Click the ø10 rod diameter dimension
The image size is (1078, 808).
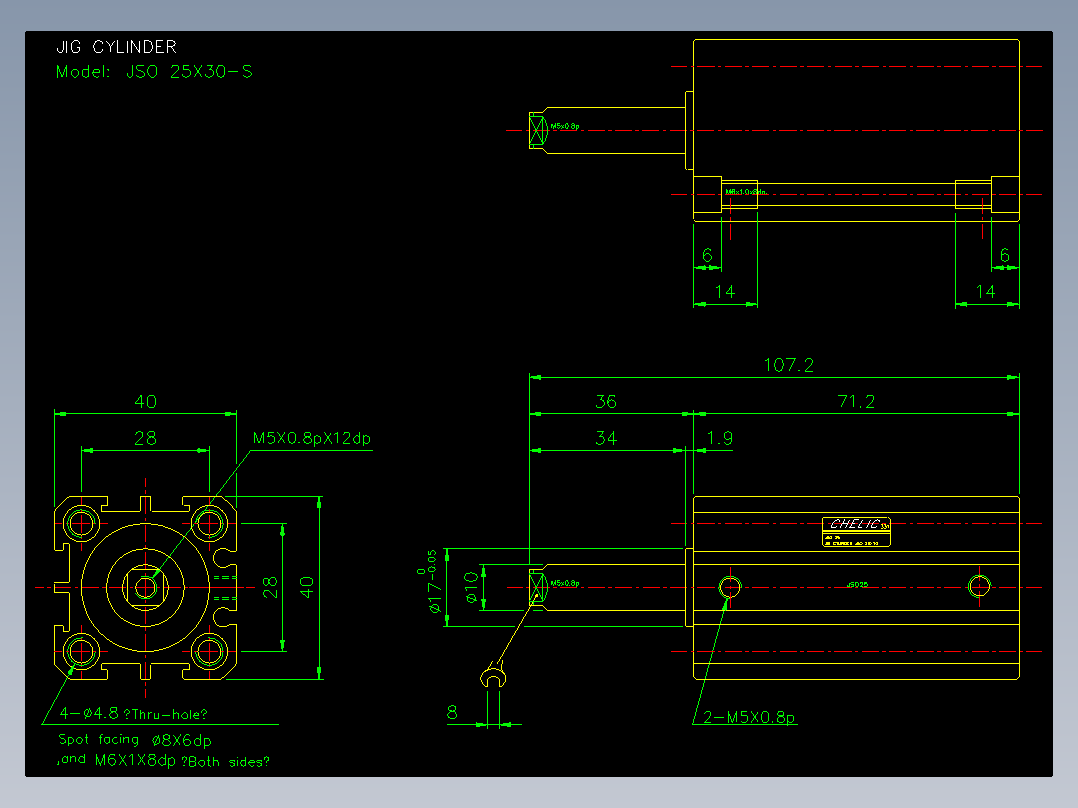[x=472, y=587]
